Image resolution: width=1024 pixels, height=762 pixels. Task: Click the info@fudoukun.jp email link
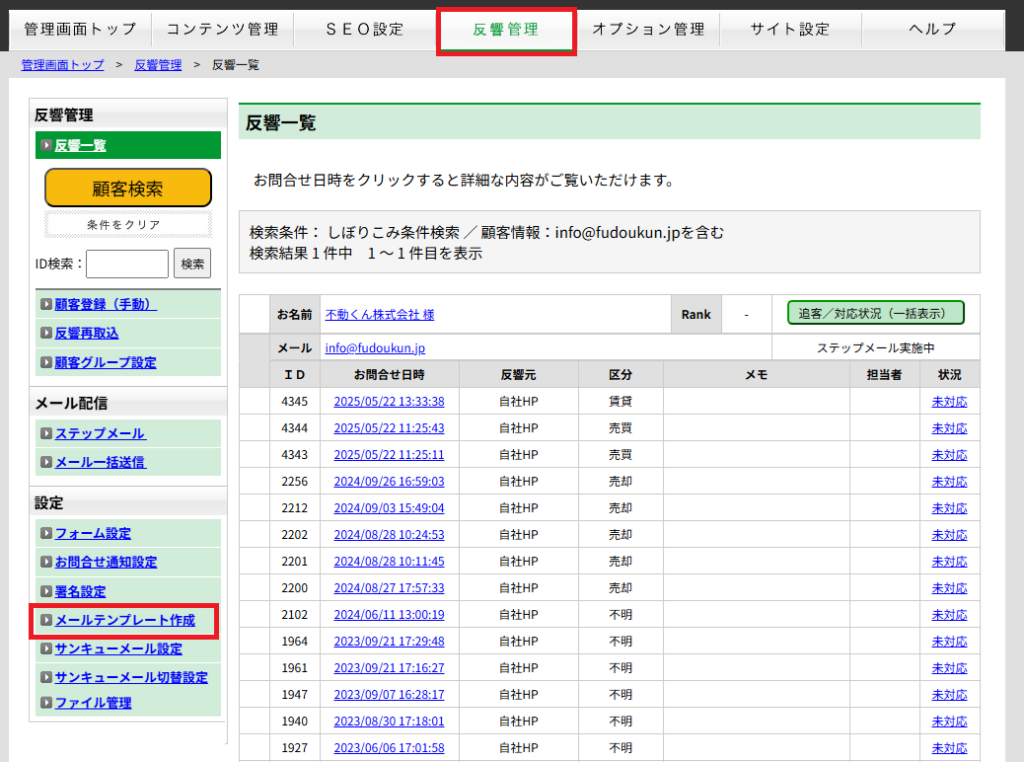375,348
